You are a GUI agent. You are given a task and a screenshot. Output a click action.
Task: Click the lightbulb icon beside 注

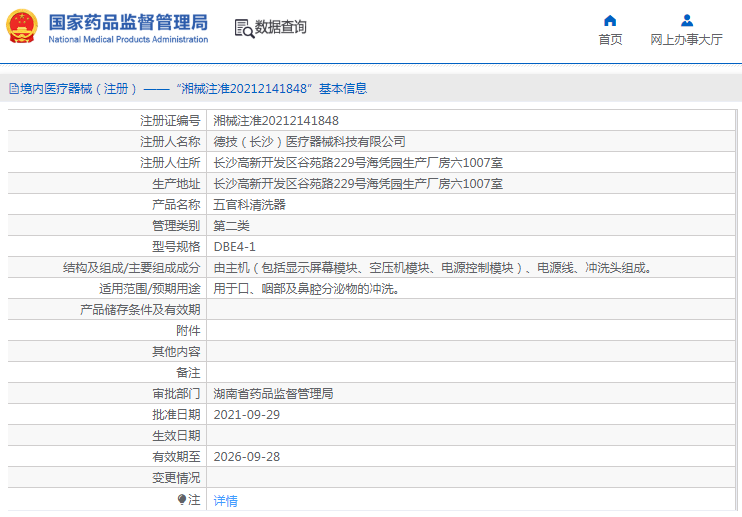pos(181,499)
